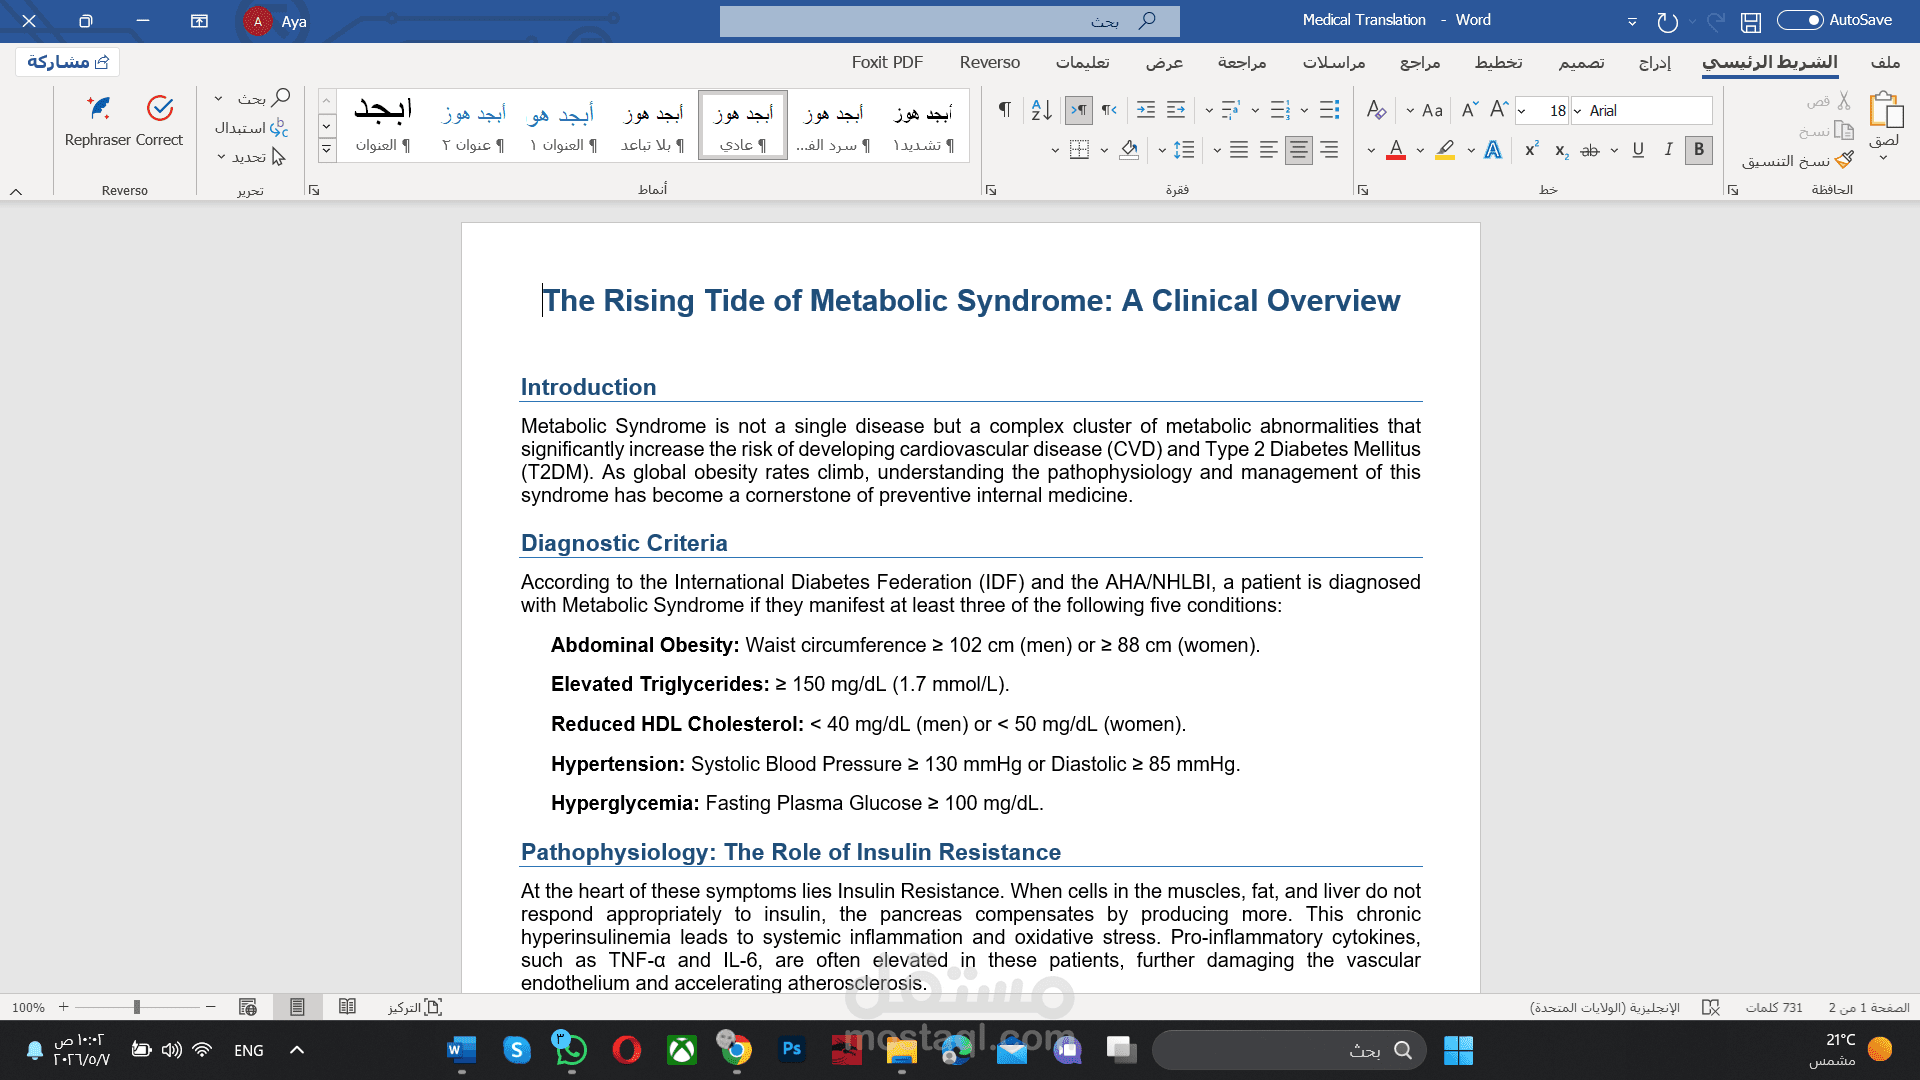
Task: Open the Paragraph dialog launcher
Action: point(991,190)
